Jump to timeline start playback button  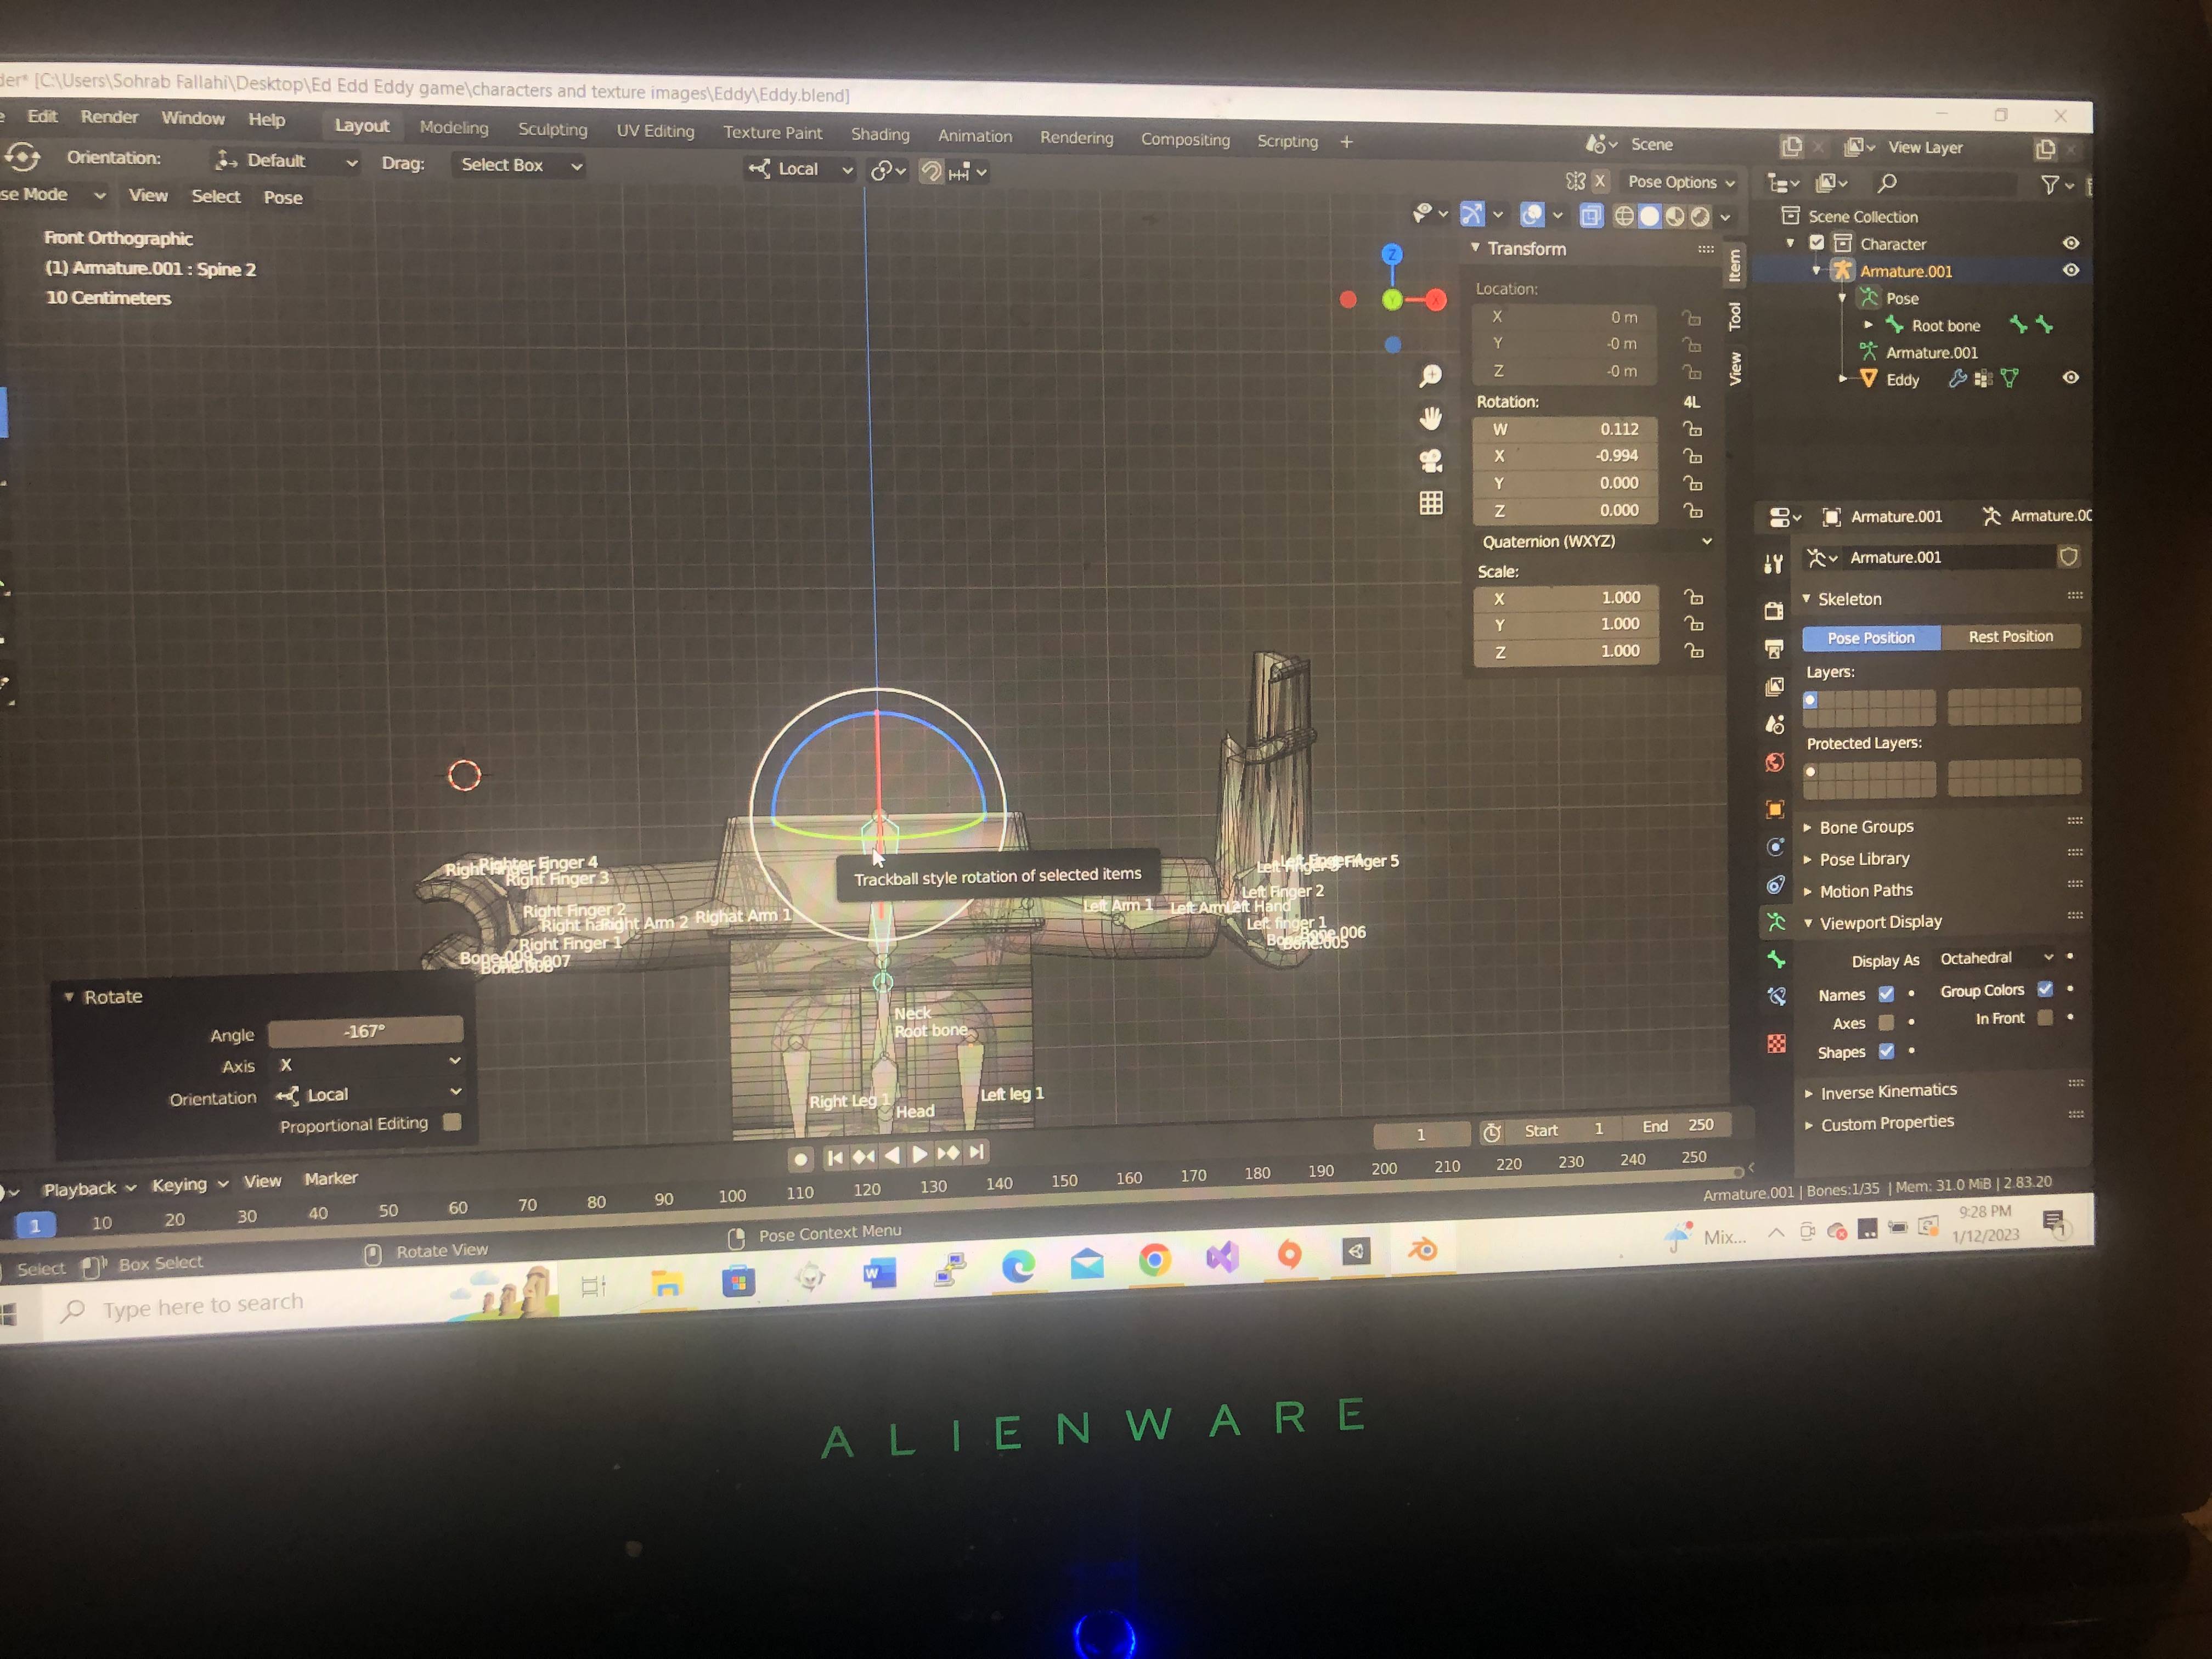835,1157
